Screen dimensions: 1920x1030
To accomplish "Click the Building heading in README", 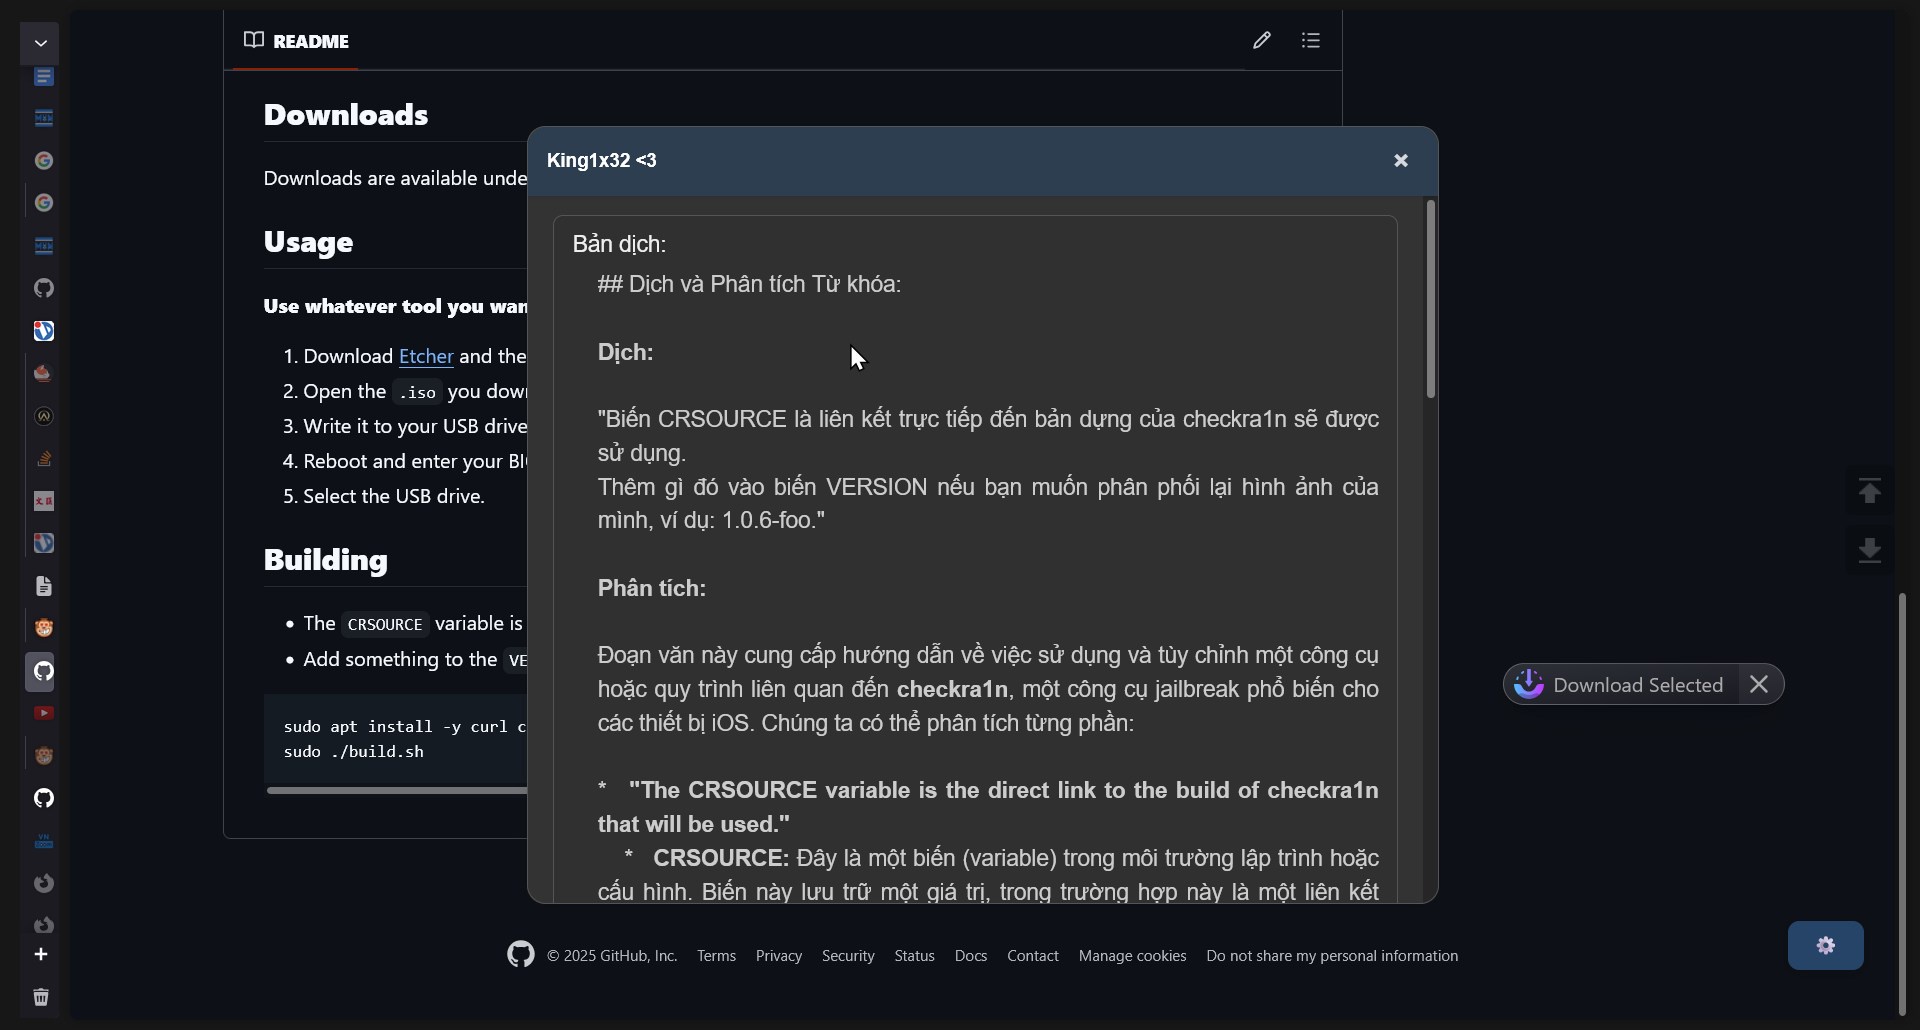I will pos(326,560).
